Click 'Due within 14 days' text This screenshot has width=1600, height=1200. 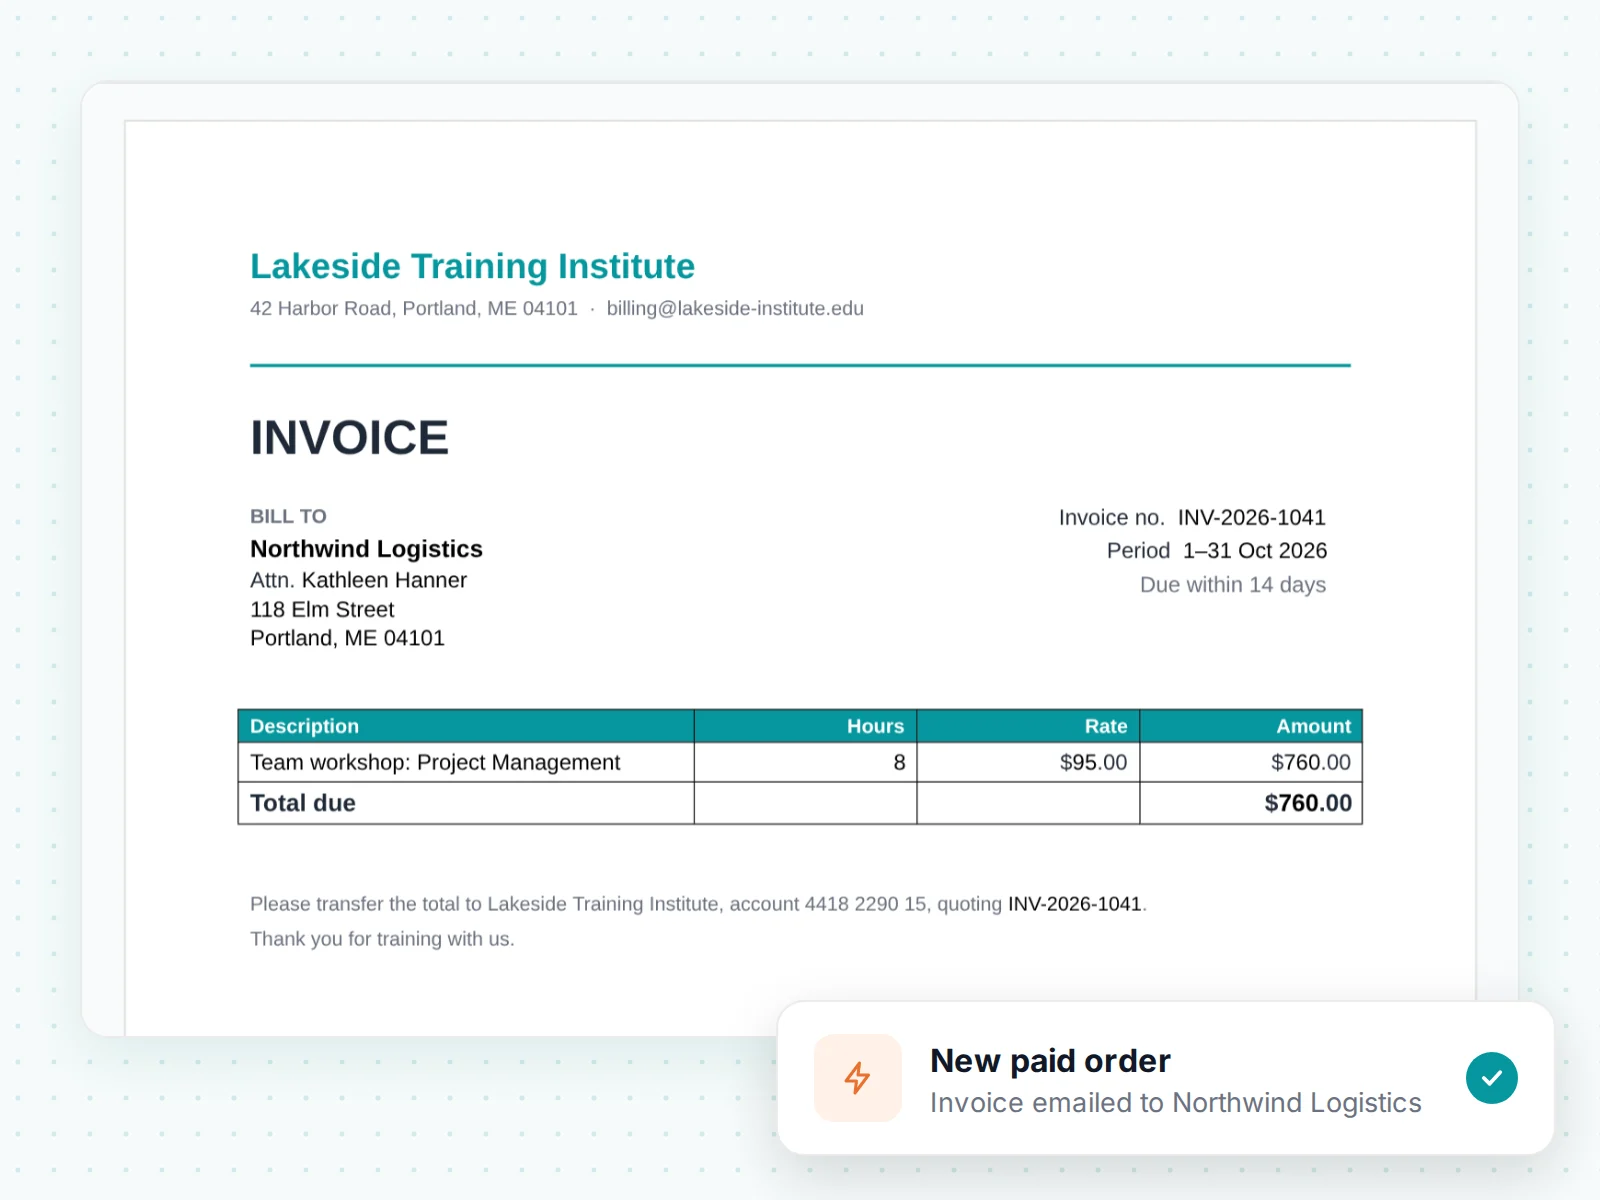1233,584
